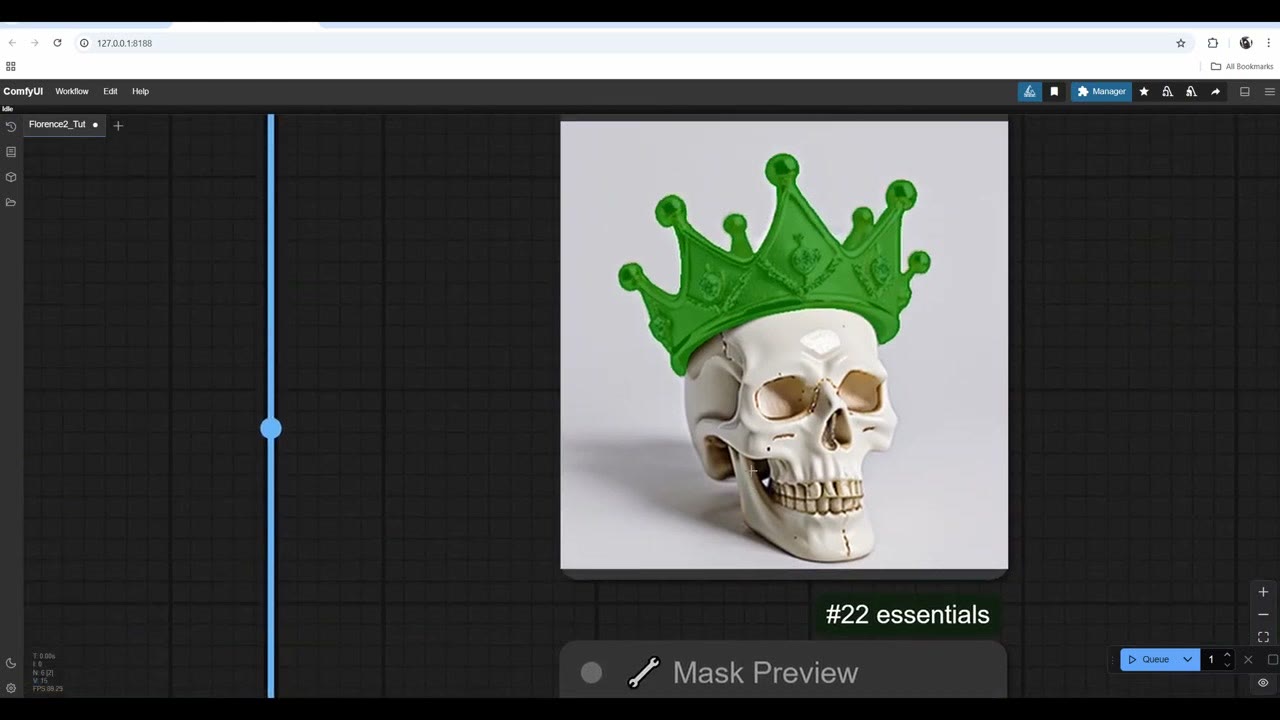This screenshot has height=720, width=1280.
Task: Toggle link visibility eye icon
Action: coord(1263,683)
